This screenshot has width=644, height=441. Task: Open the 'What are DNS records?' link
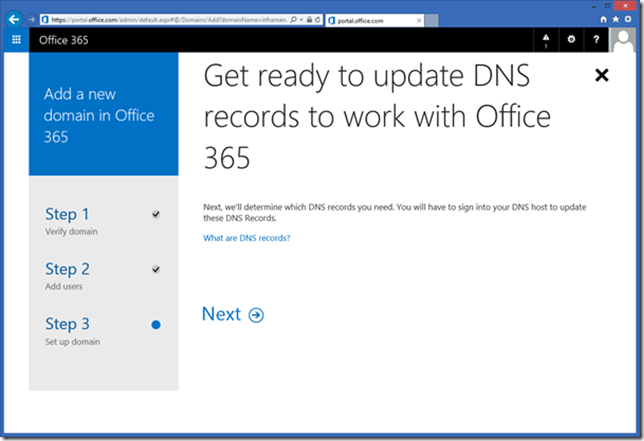point(246,238)
